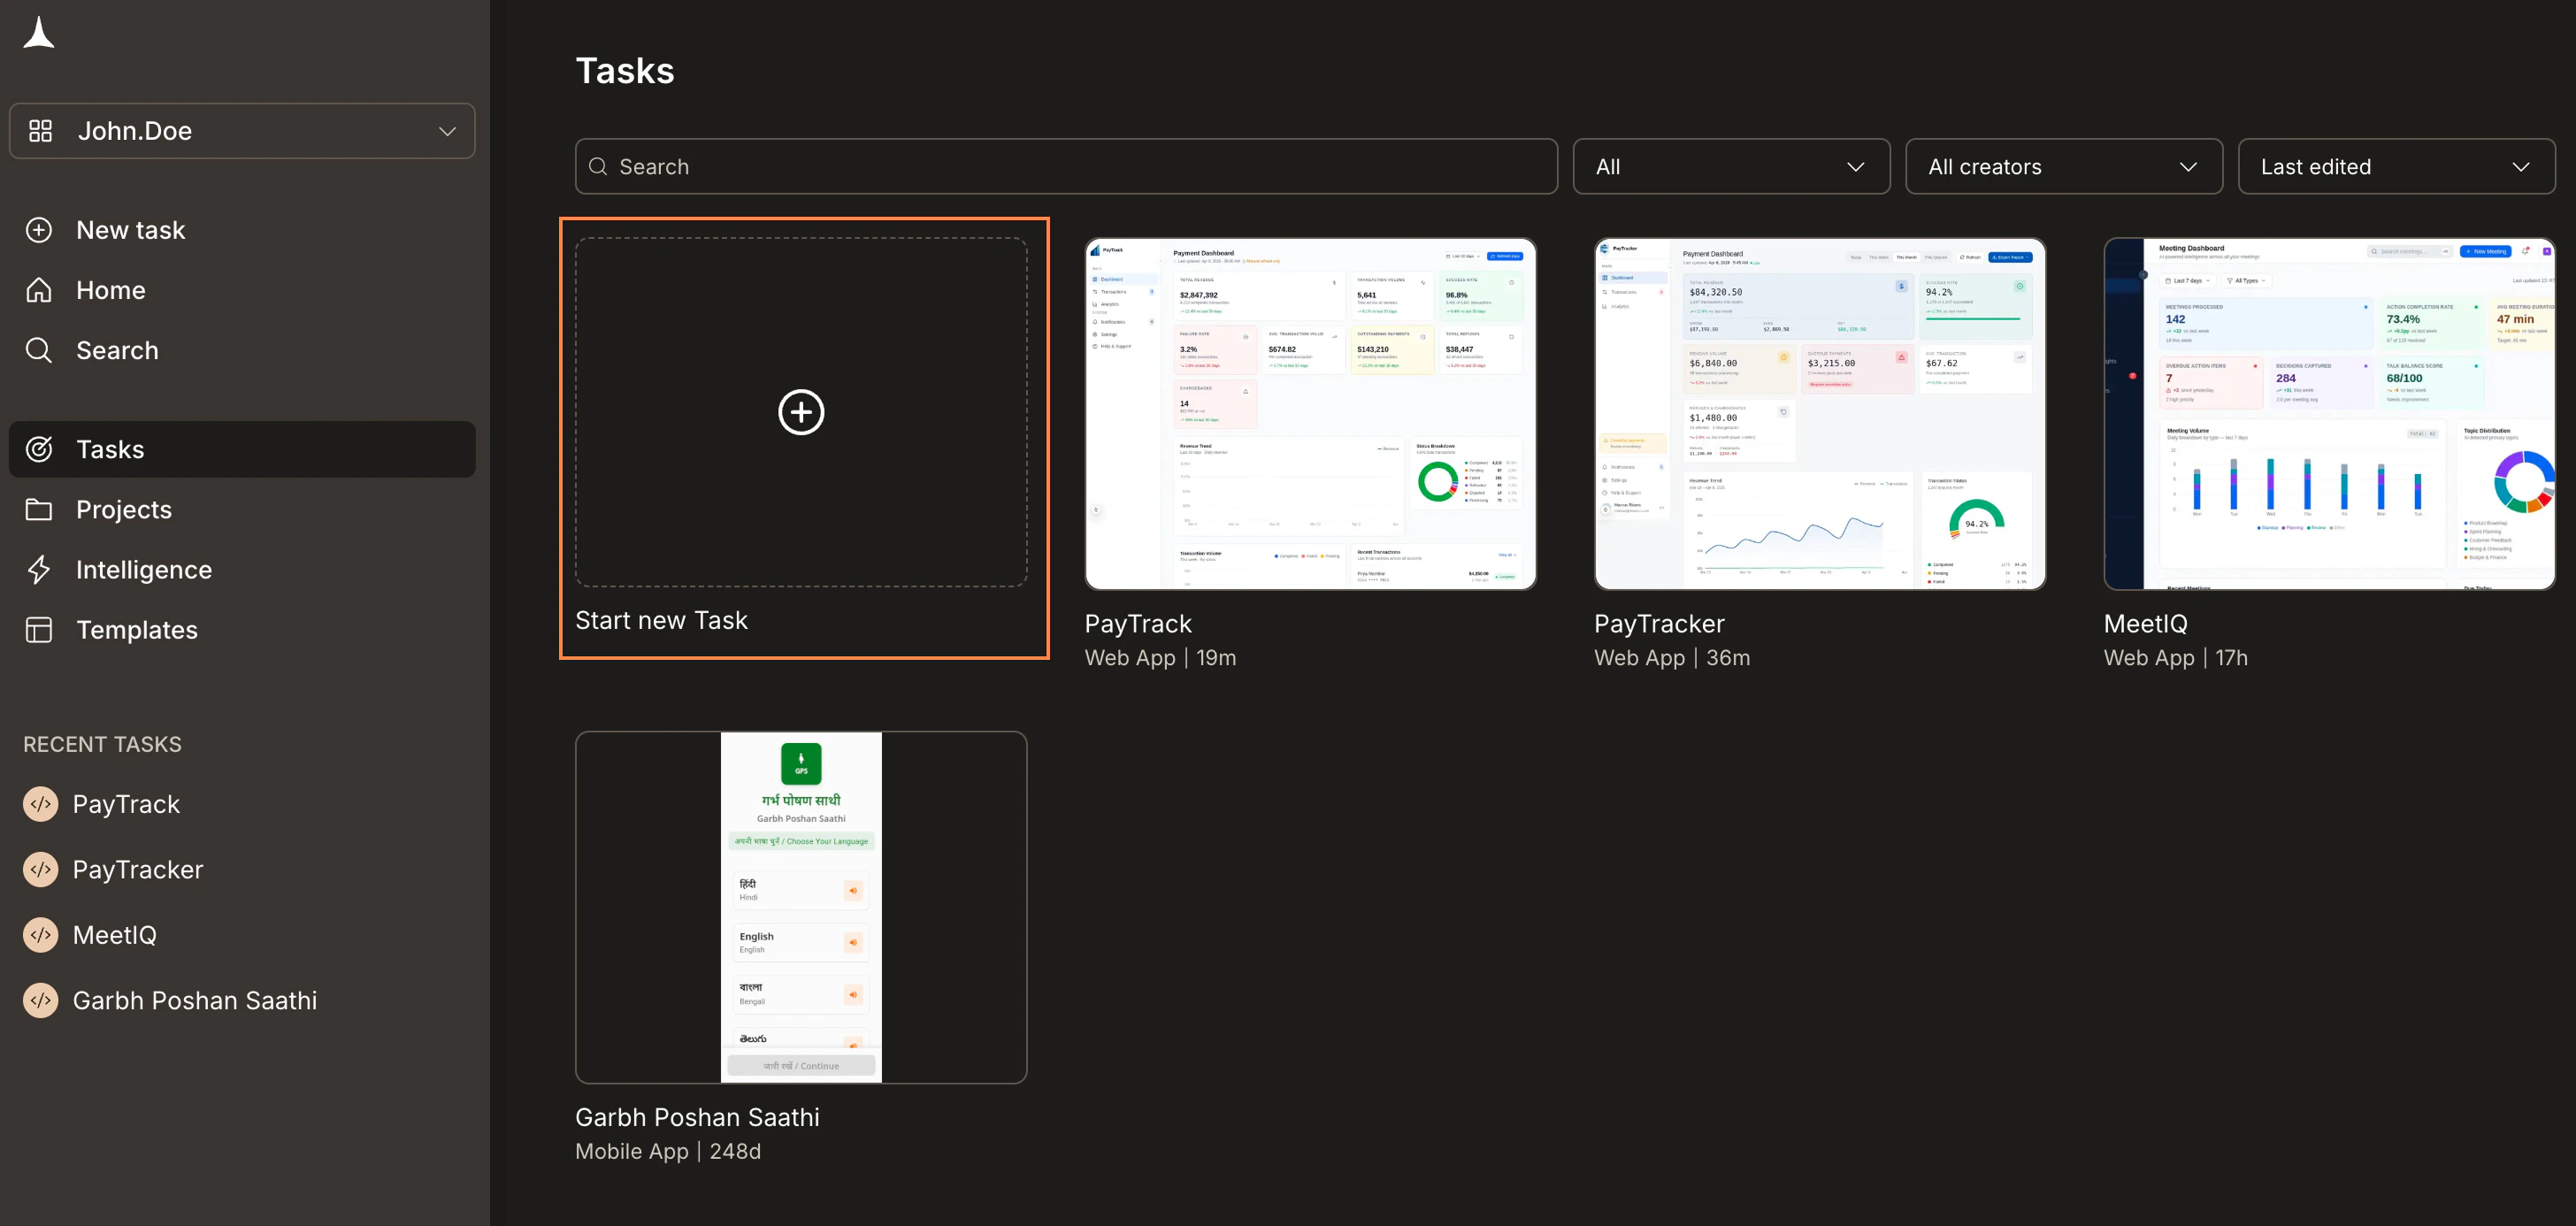The height and width of the screenshot is (1226, 2576).
Task: Expand the John.Doe workspace dropdown chevron
Action: point(447,131)
